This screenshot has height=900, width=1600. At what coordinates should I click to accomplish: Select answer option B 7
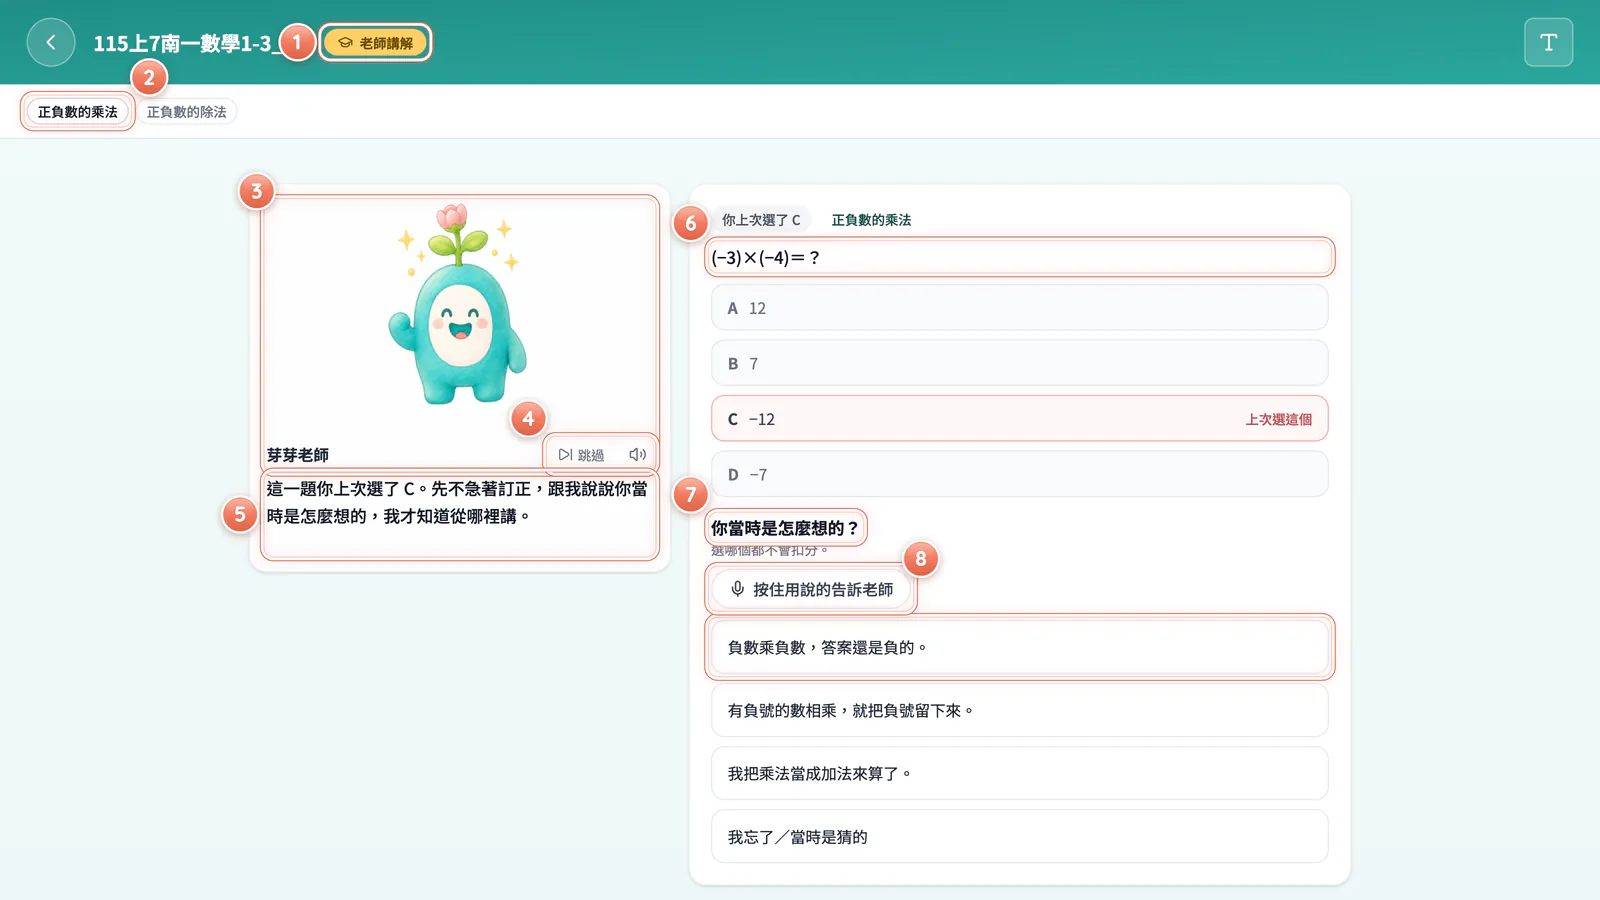[1019, 364]
